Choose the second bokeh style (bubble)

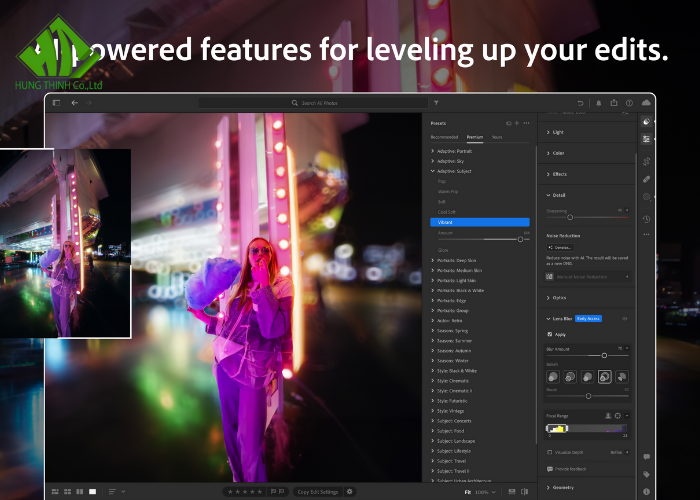[570, 377]
